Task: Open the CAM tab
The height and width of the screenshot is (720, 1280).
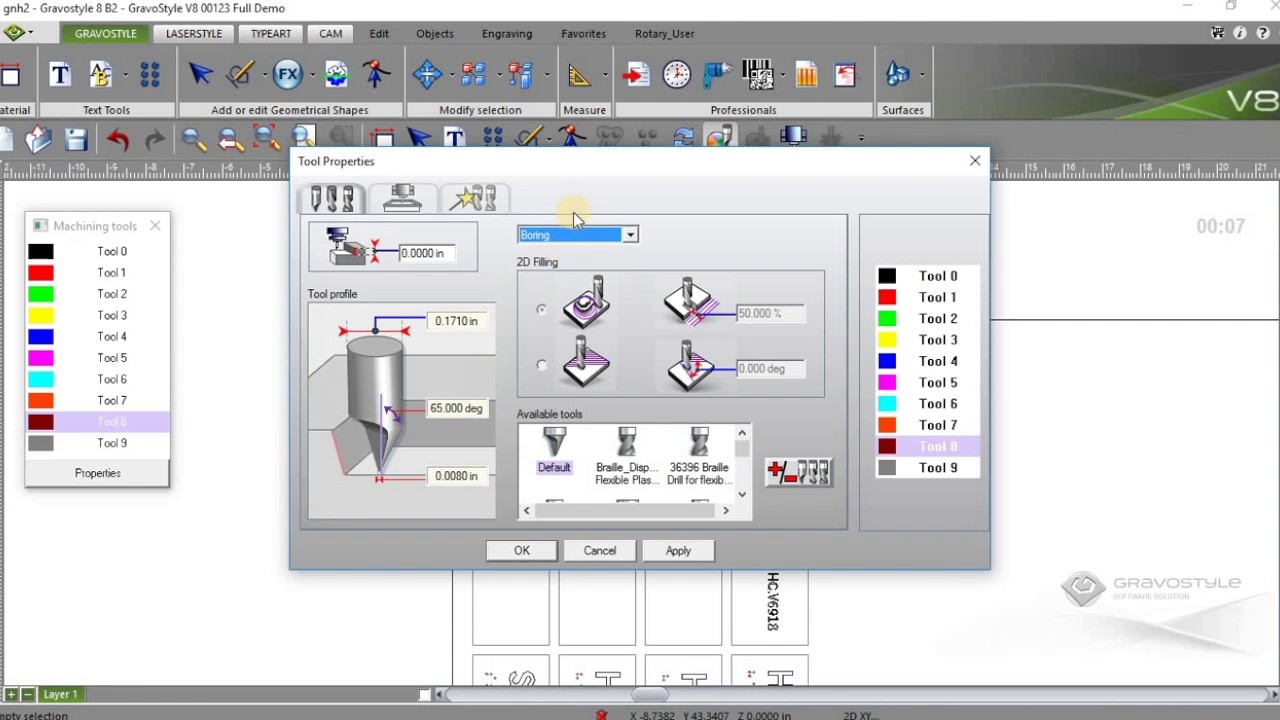Action: pos(331,33)
